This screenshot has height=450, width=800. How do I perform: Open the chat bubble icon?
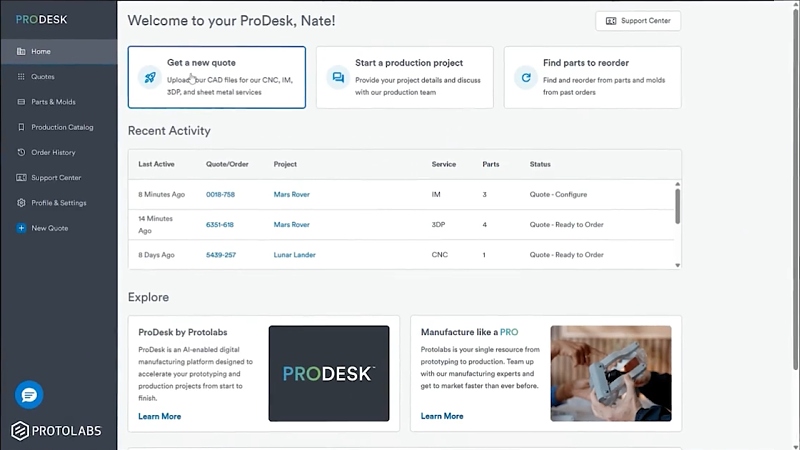click(29, 394)
